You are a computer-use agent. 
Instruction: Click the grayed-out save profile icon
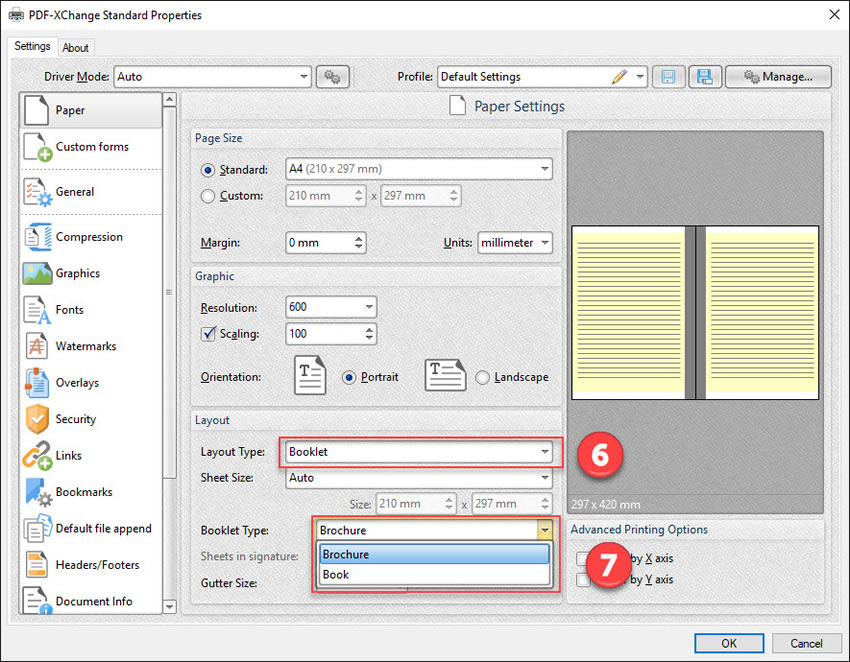(668, 77)
